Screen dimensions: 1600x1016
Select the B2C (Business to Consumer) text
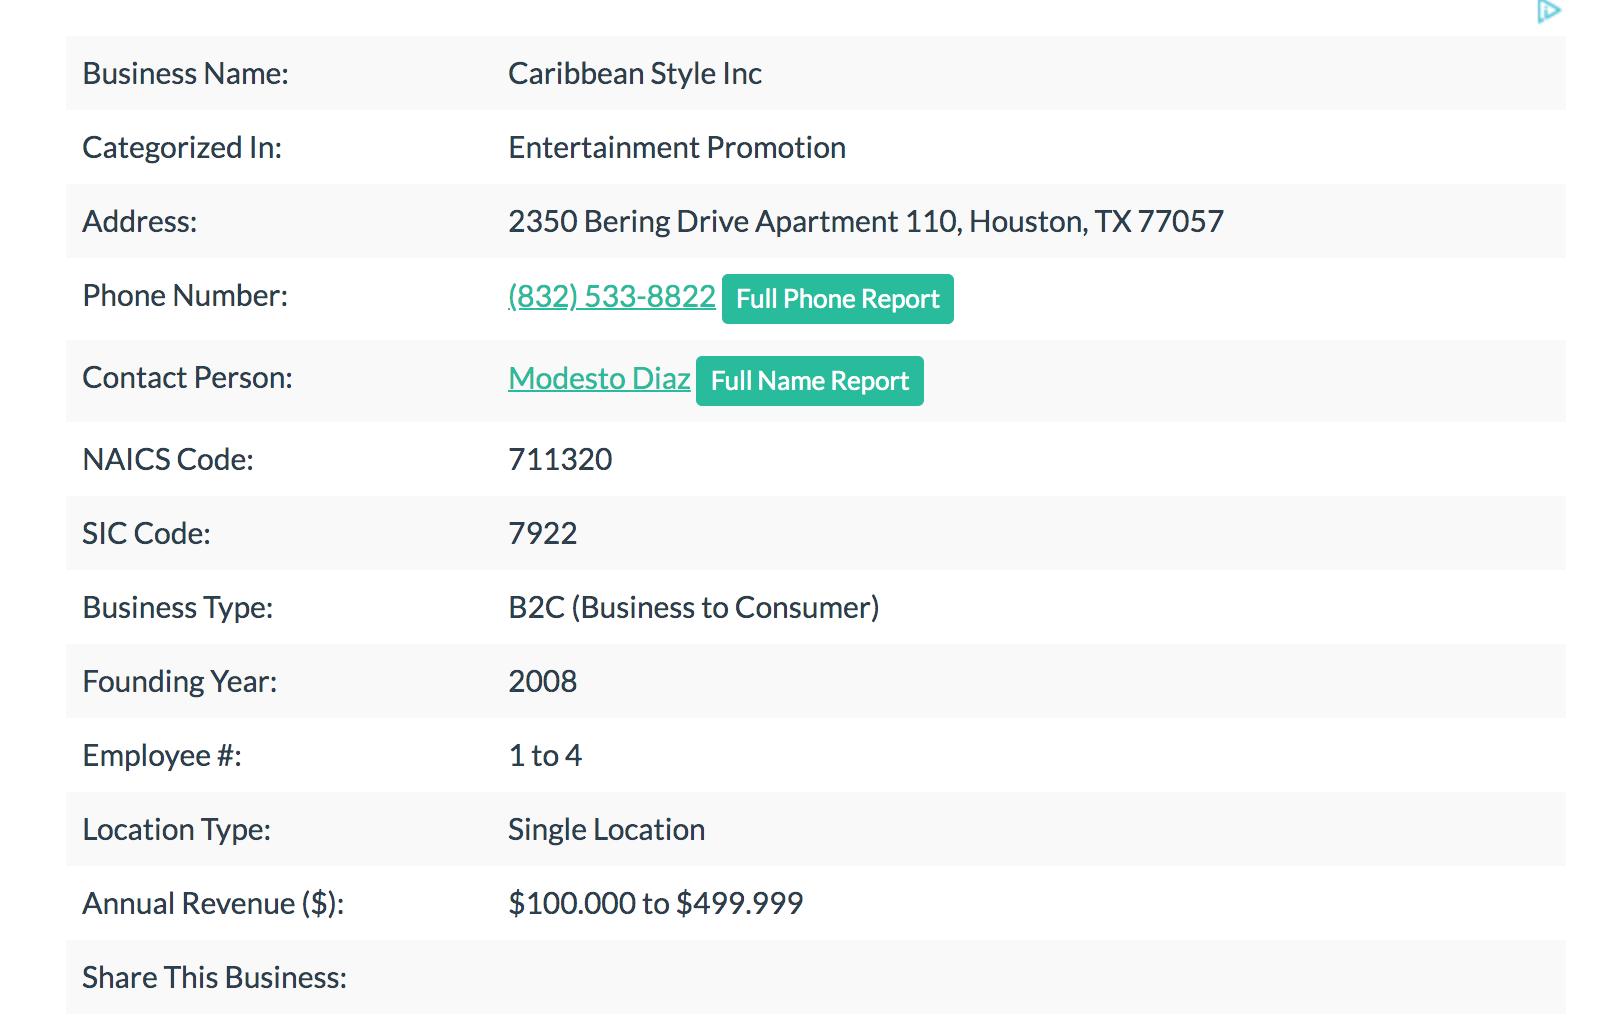click(x=693, y=608)
